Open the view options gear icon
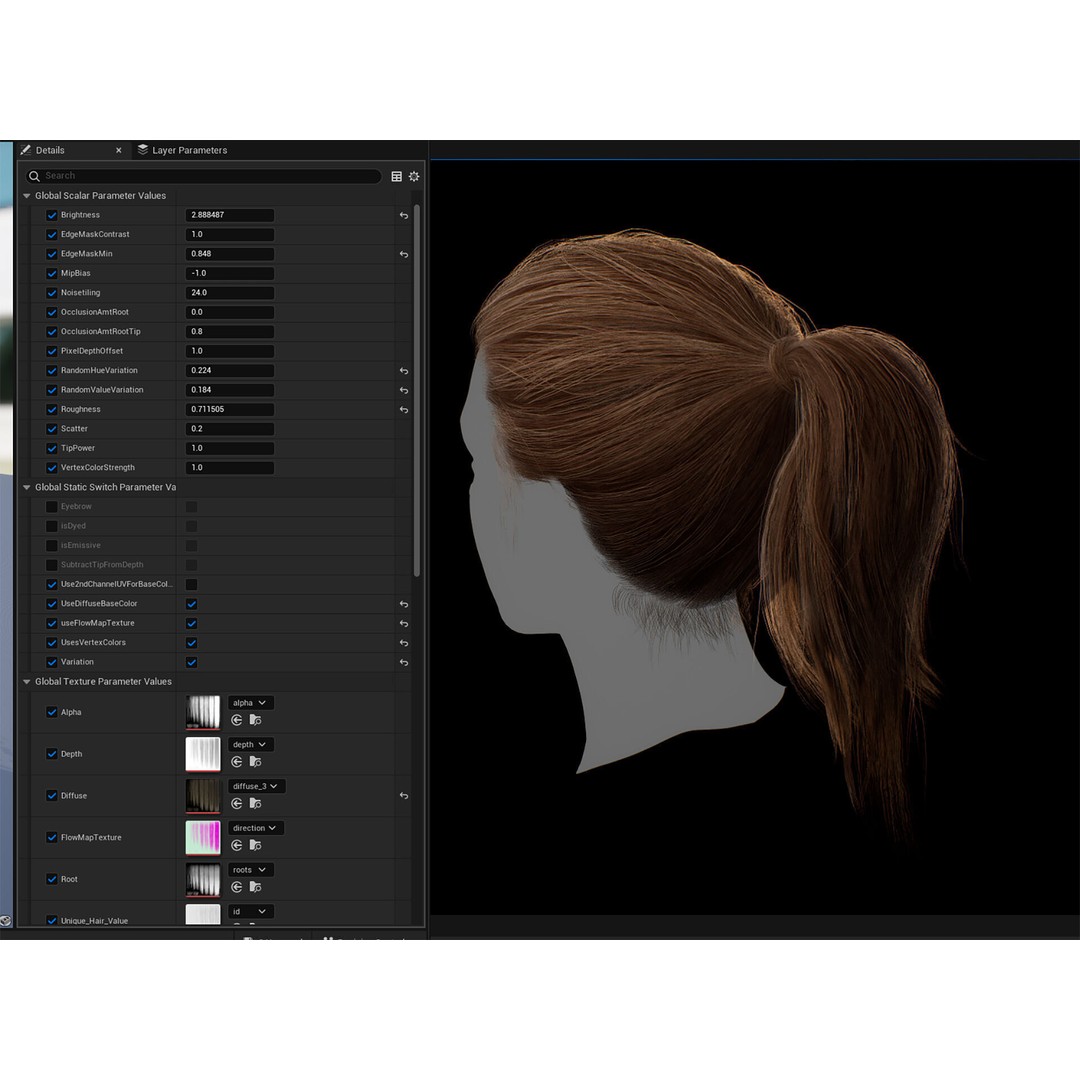This screenshot has width=1080, height=1080. tap(414, 176)
